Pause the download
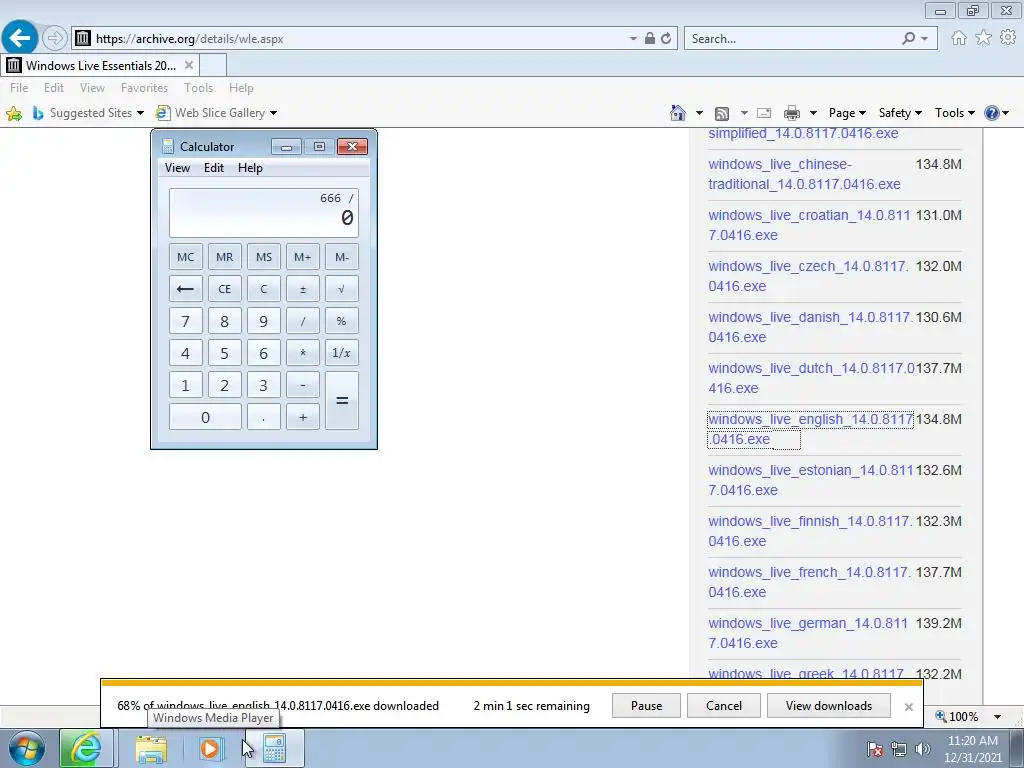Screen dimensions: 1024x768 click(647, 706)
